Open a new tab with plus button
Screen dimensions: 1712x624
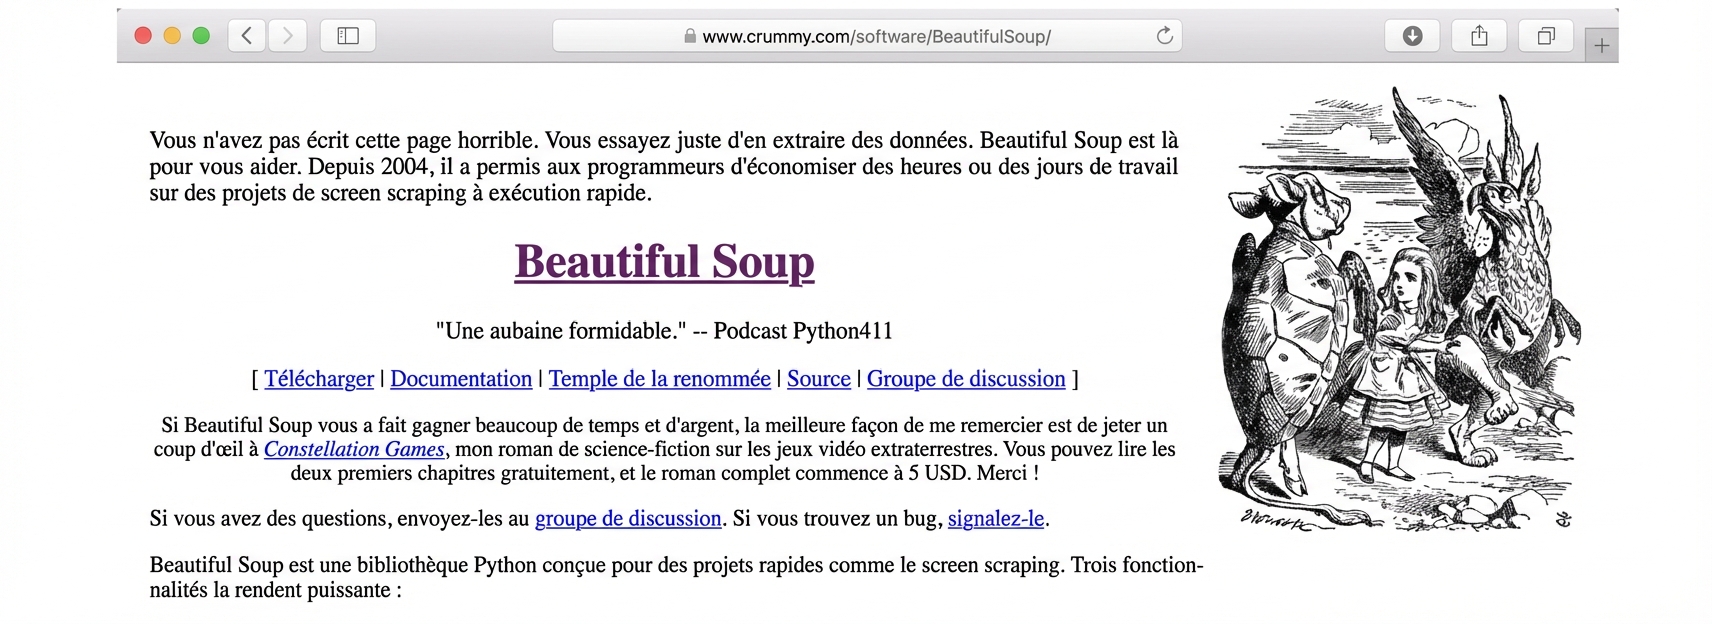click(1601, 45)
